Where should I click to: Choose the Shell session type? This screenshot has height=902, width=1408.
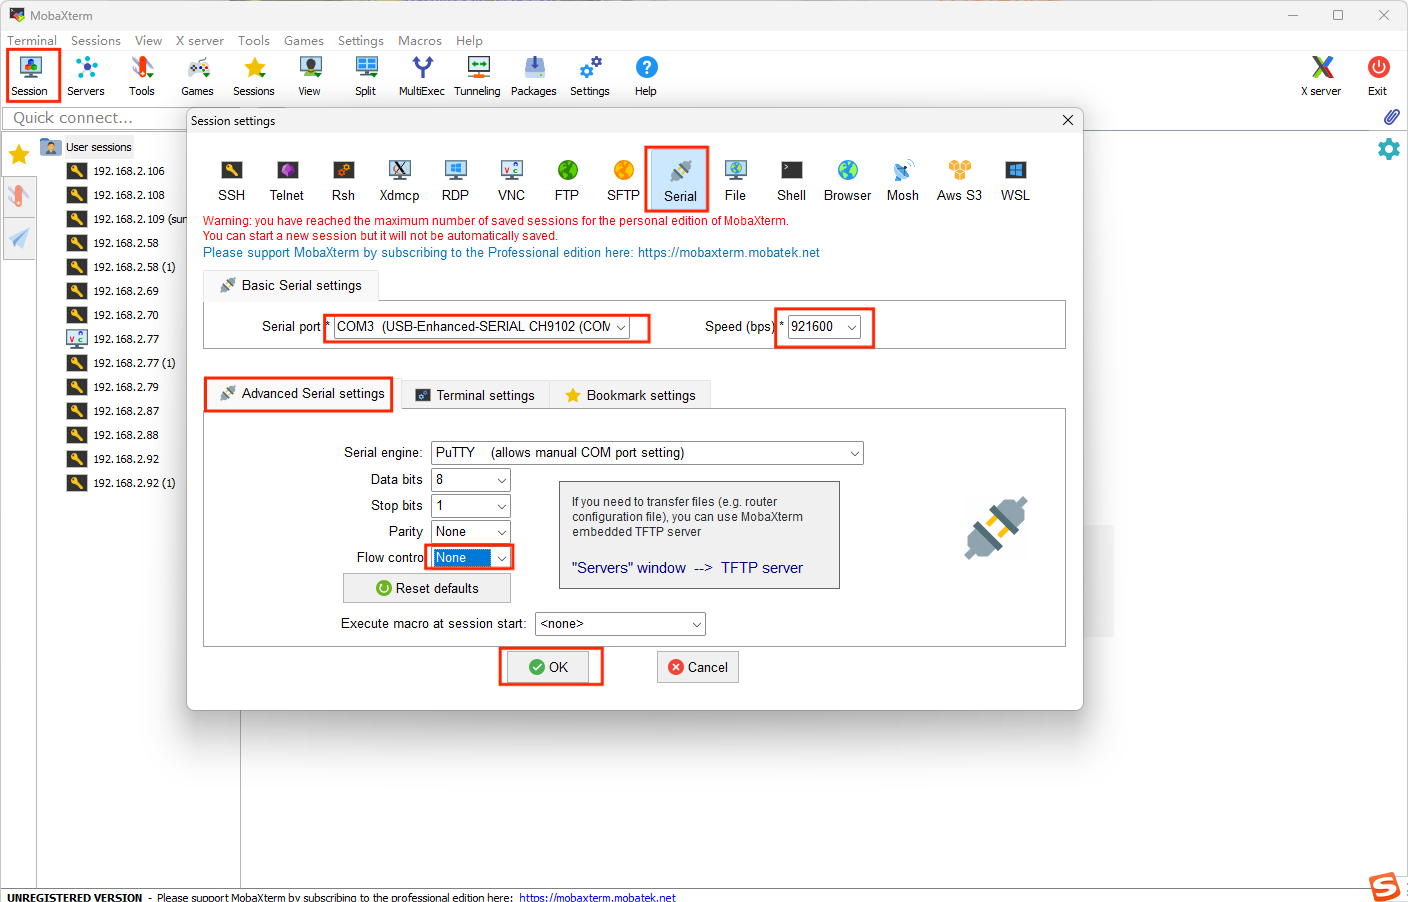click(791, 180)
